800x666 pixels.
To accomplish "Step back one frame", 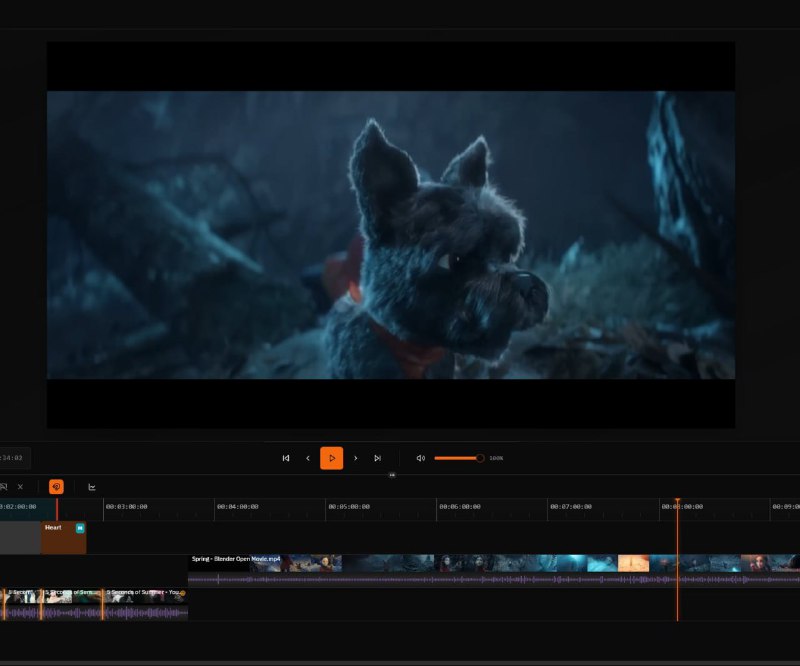I will [308, 458].
